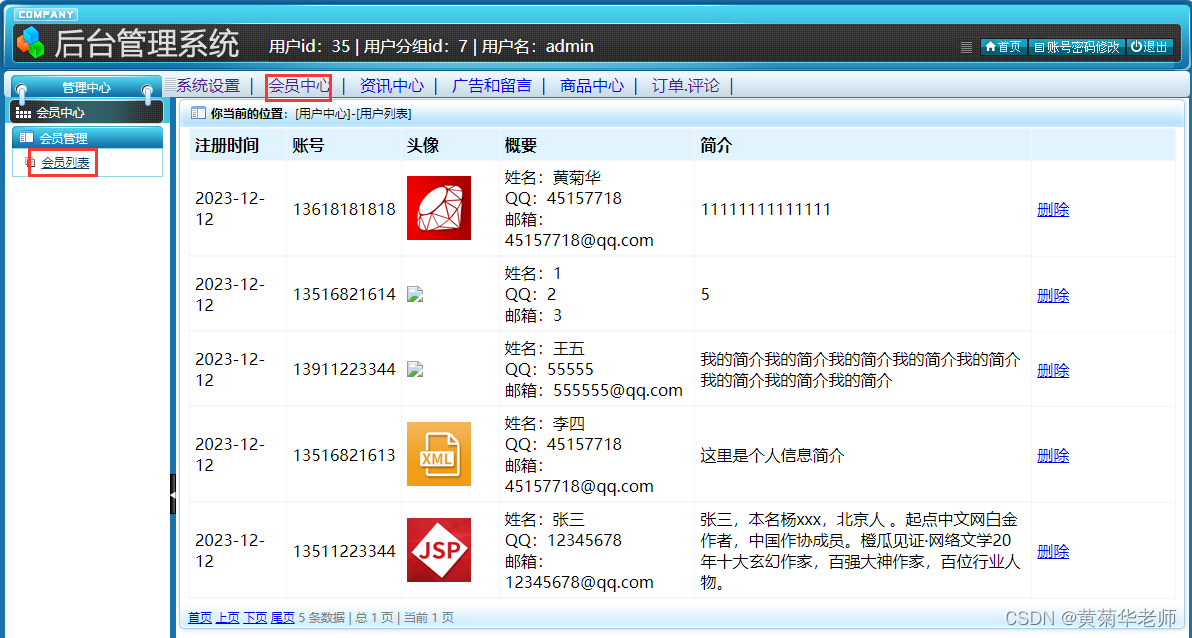Open 账号密码修改 button
1192x638 pixels.
(1076, 46)
